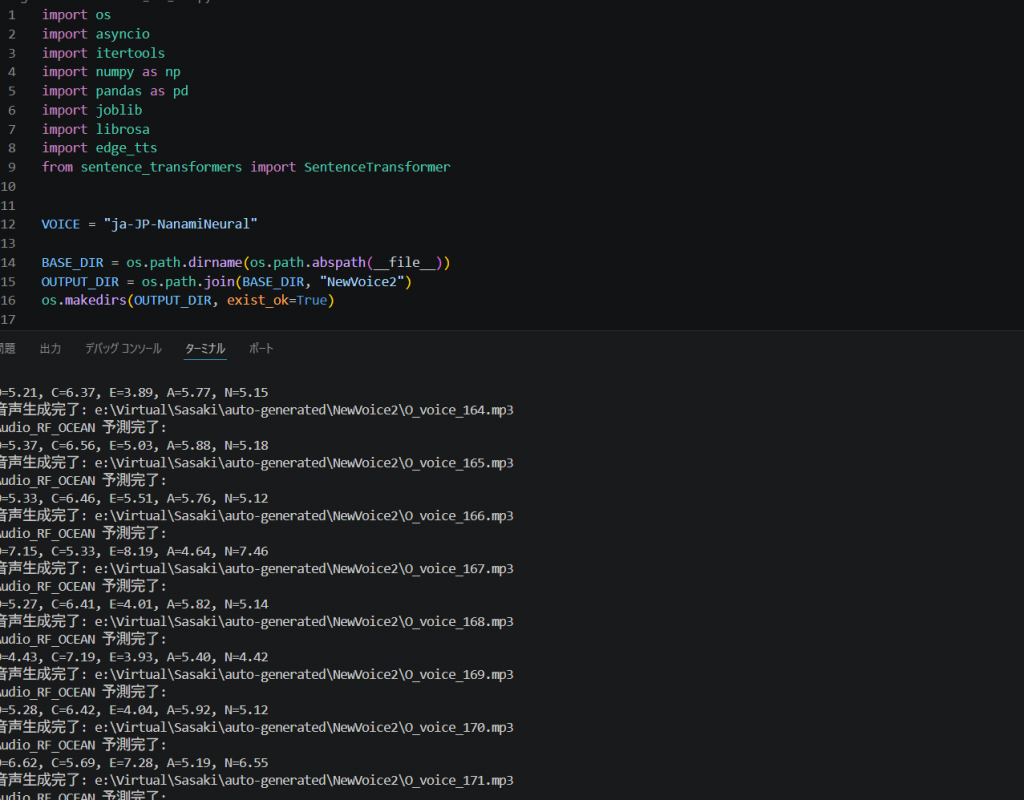Click OUTPUT_DIR variable on line 15
Viewport: 1024px width, 800px height.
pyautogui.click(x=80, y=281)
